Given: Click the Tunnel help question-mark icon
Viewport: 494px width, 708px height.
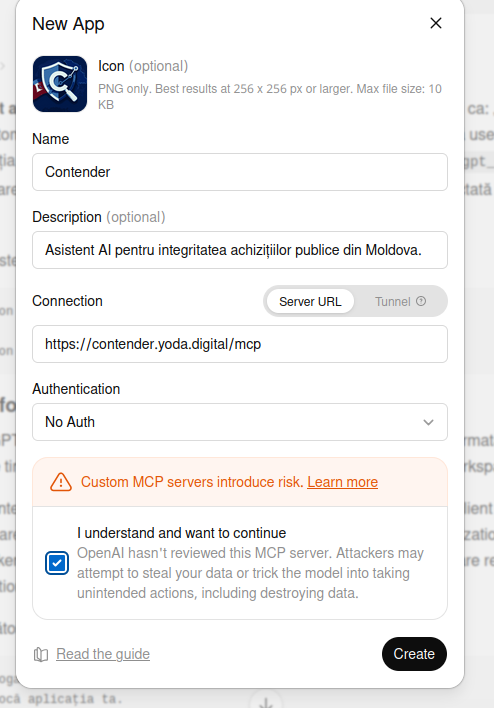Looking at the screenshot, I should 421,301.
